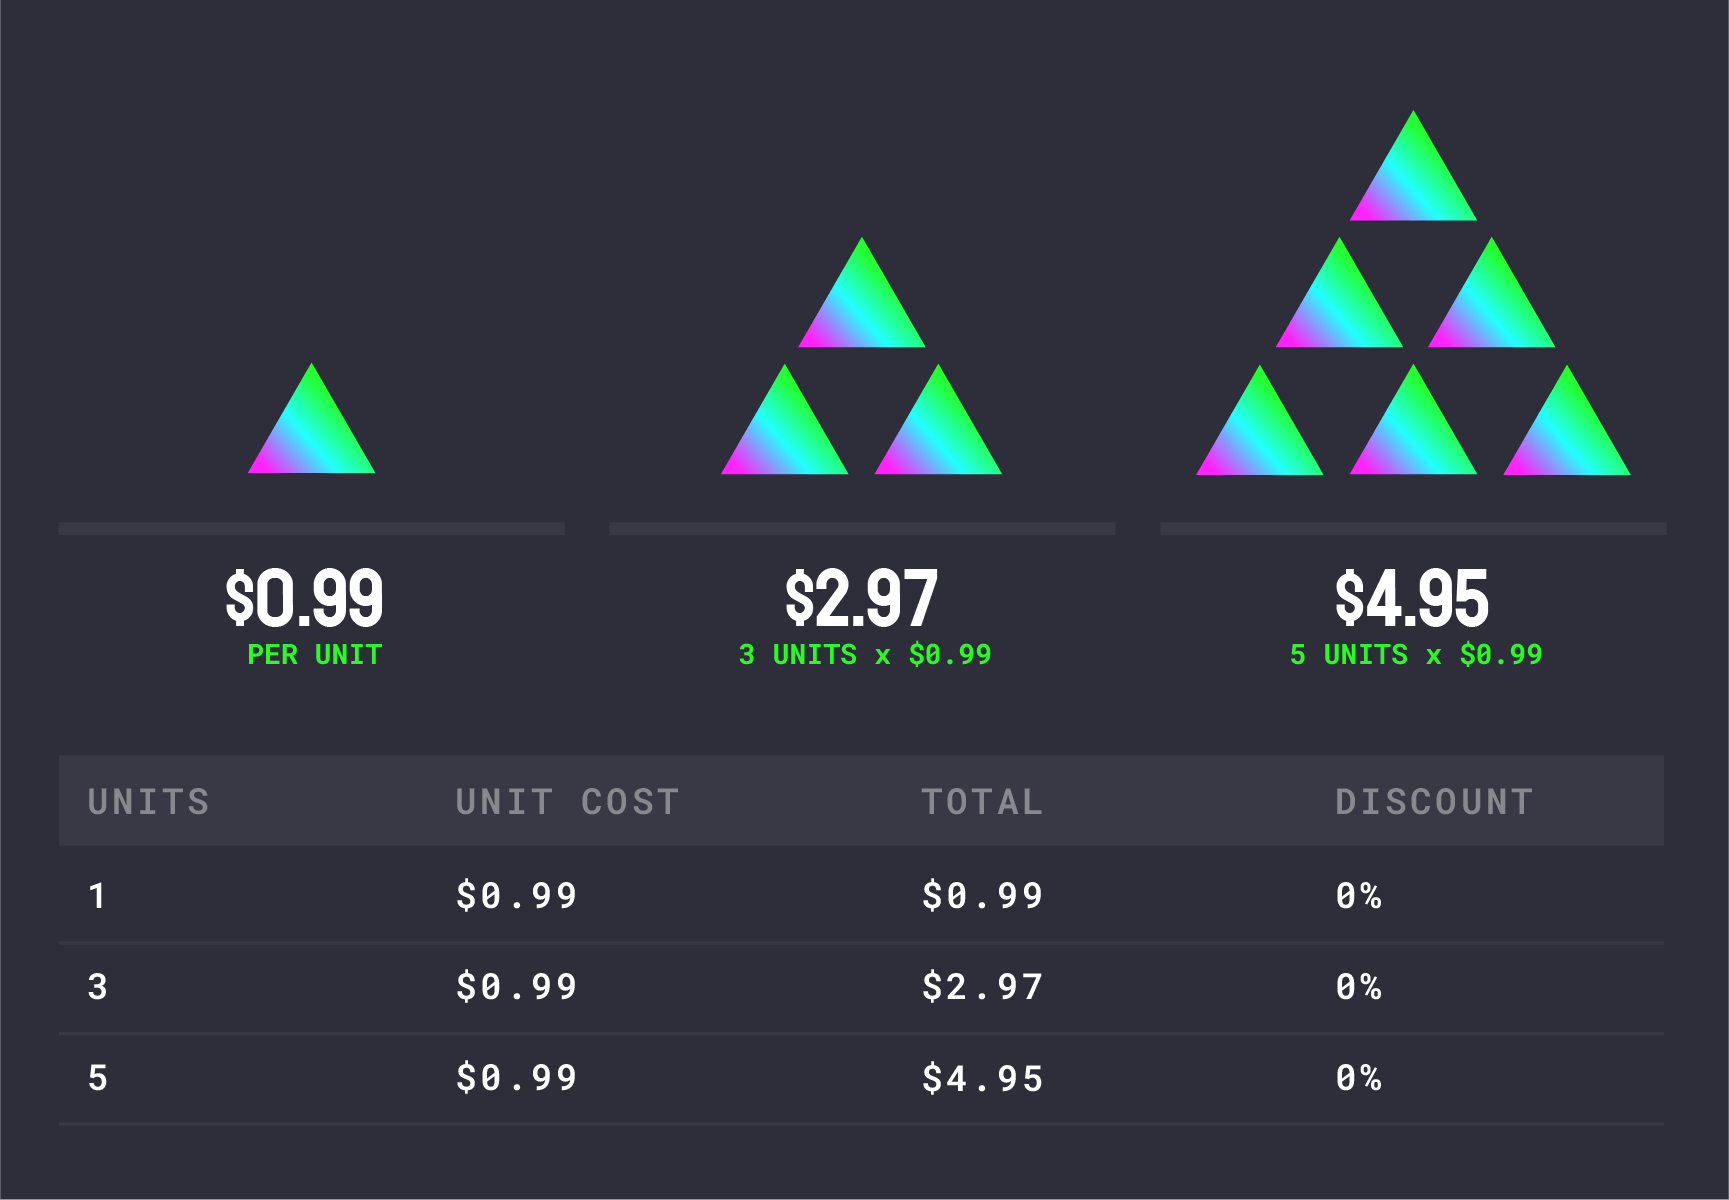This screenshot has width=1729, height=1200.
Task: Select the green PER UNIT label
Action: [x=314, y=655]
